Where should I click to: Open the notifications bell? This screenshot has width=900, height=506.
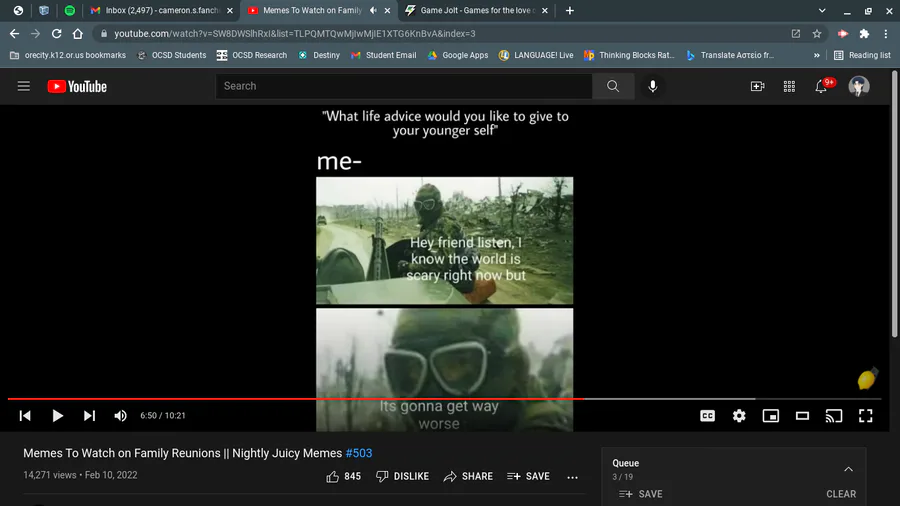tap(822, 86)
